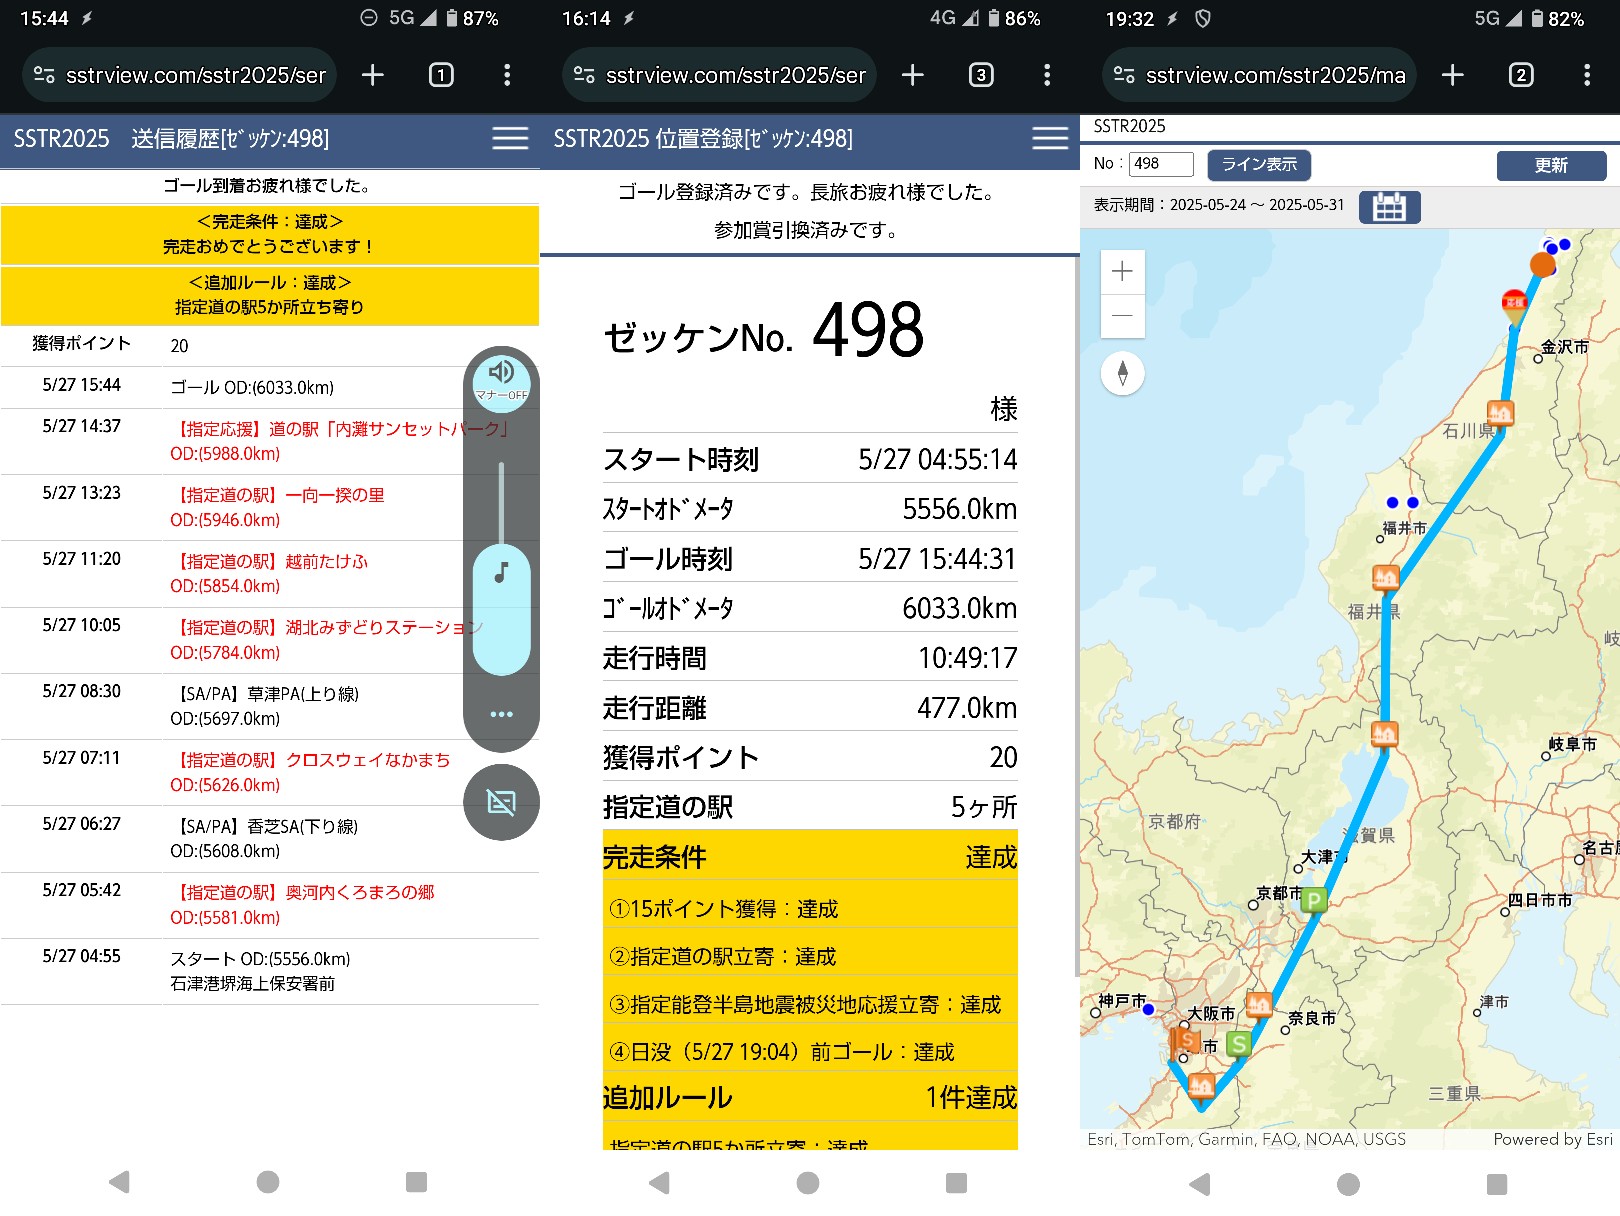Open browser overflow menu in third screen

tap(1587, 75)
